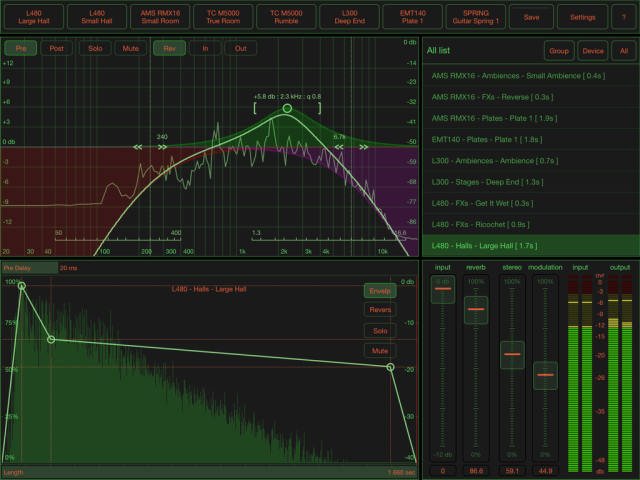The height and width of the screenshot is (480, 640).
Task: Load the TC M5000 Rumble preset
Action: 286,17
